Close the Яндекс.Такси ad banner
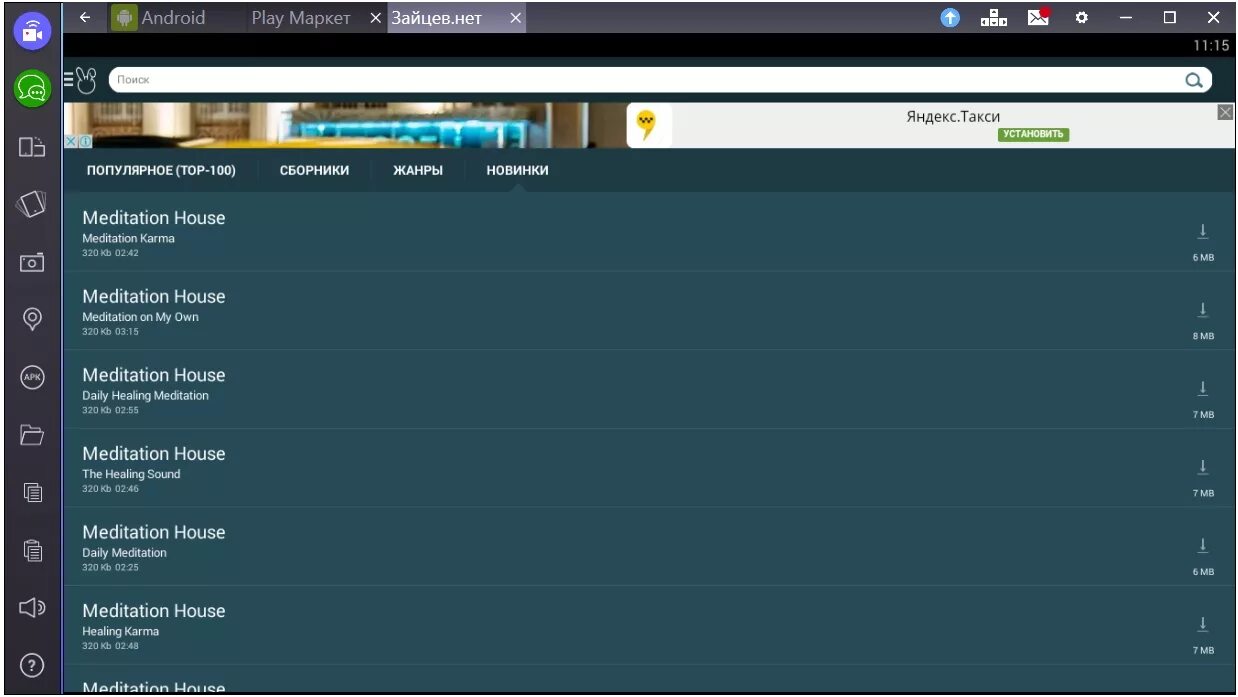Image resolution: width=1238 pixels, height=697 pixels. click(x=1226, y=112)
